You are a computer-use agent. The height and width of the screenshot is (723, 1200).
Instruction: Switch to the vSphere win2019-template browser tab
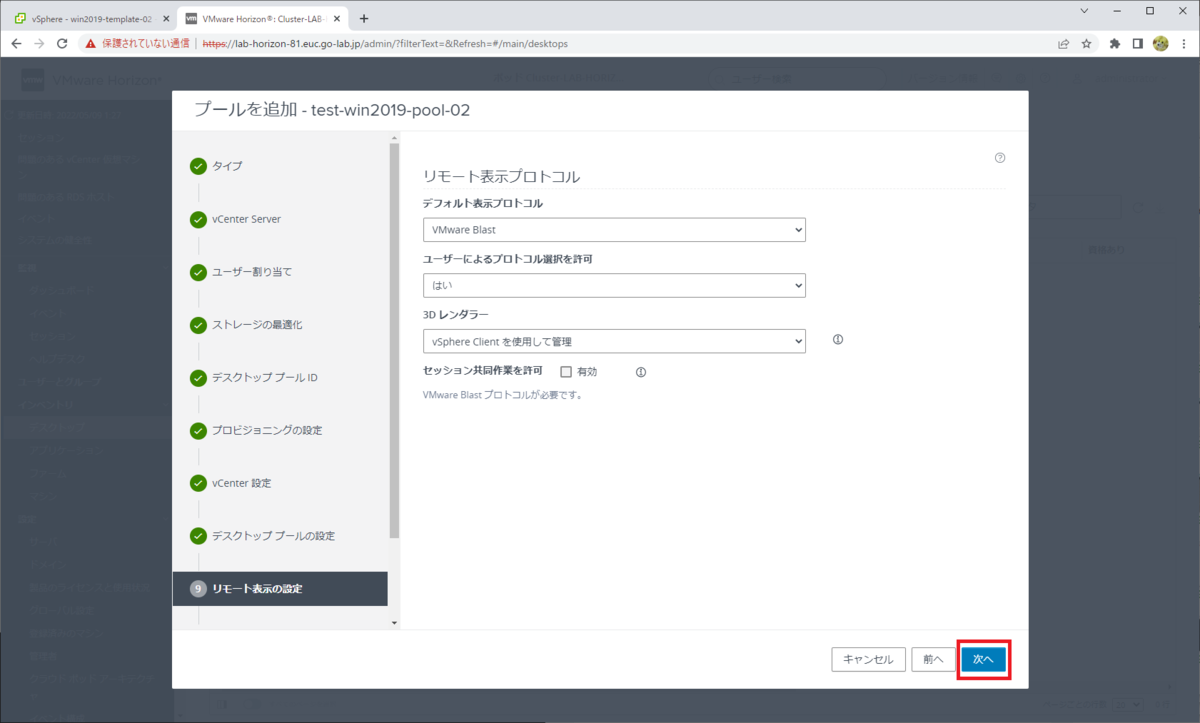tap(91, 18)
